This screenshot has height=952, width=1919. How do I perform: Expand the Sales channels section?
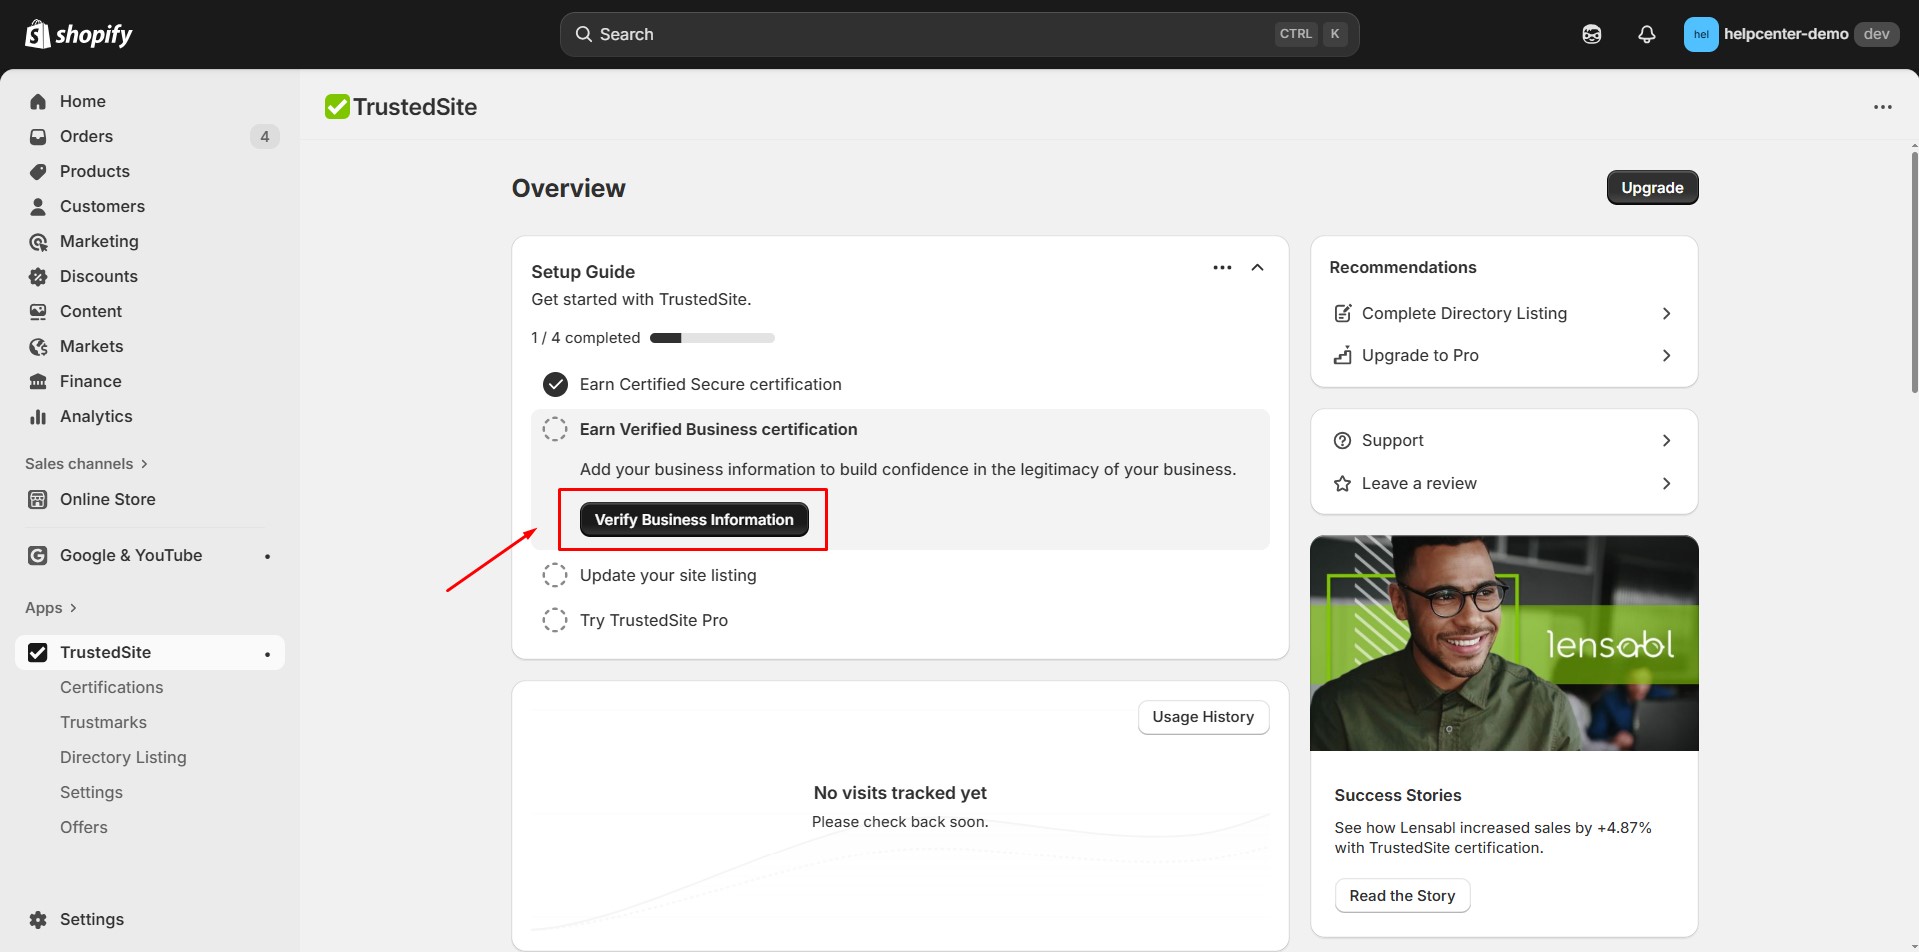86,463
